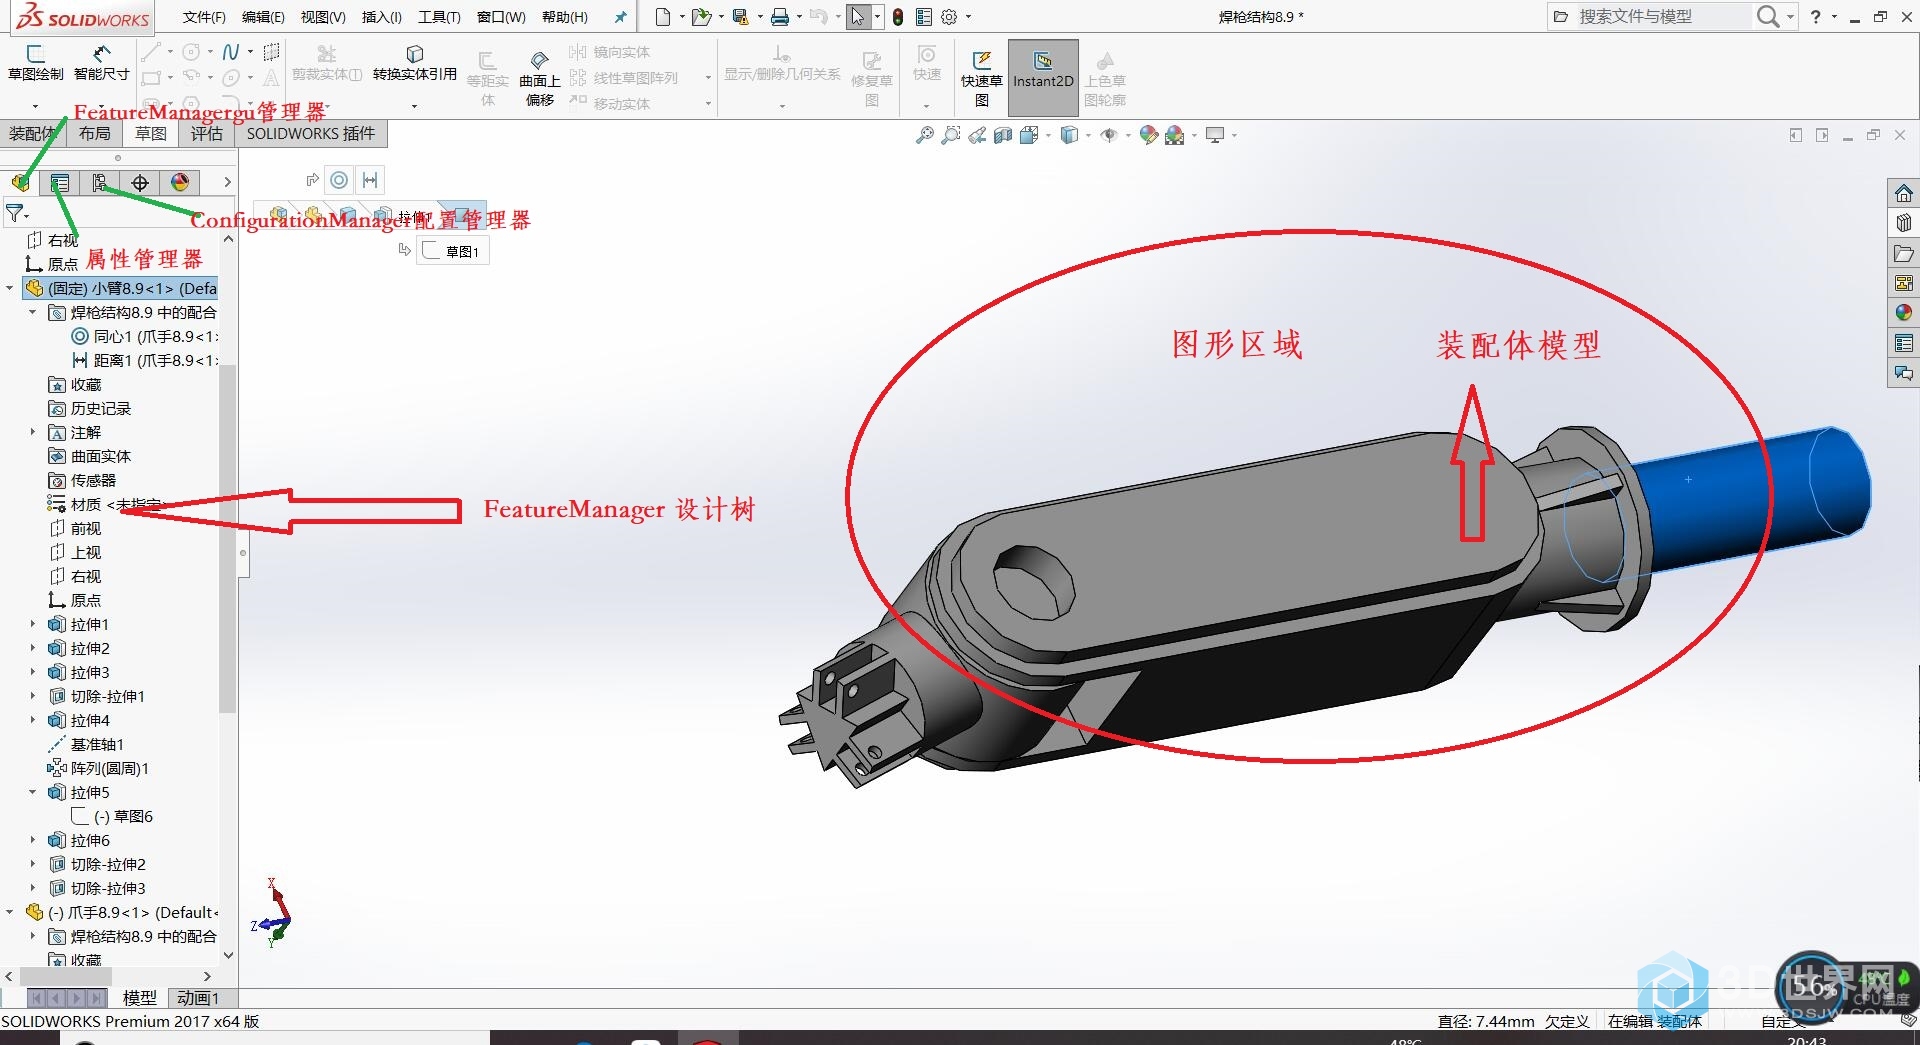Expand the 切除-拉伸2 feature node
This screenshot has width=1920, height=1045.
(x=32, y=864)
